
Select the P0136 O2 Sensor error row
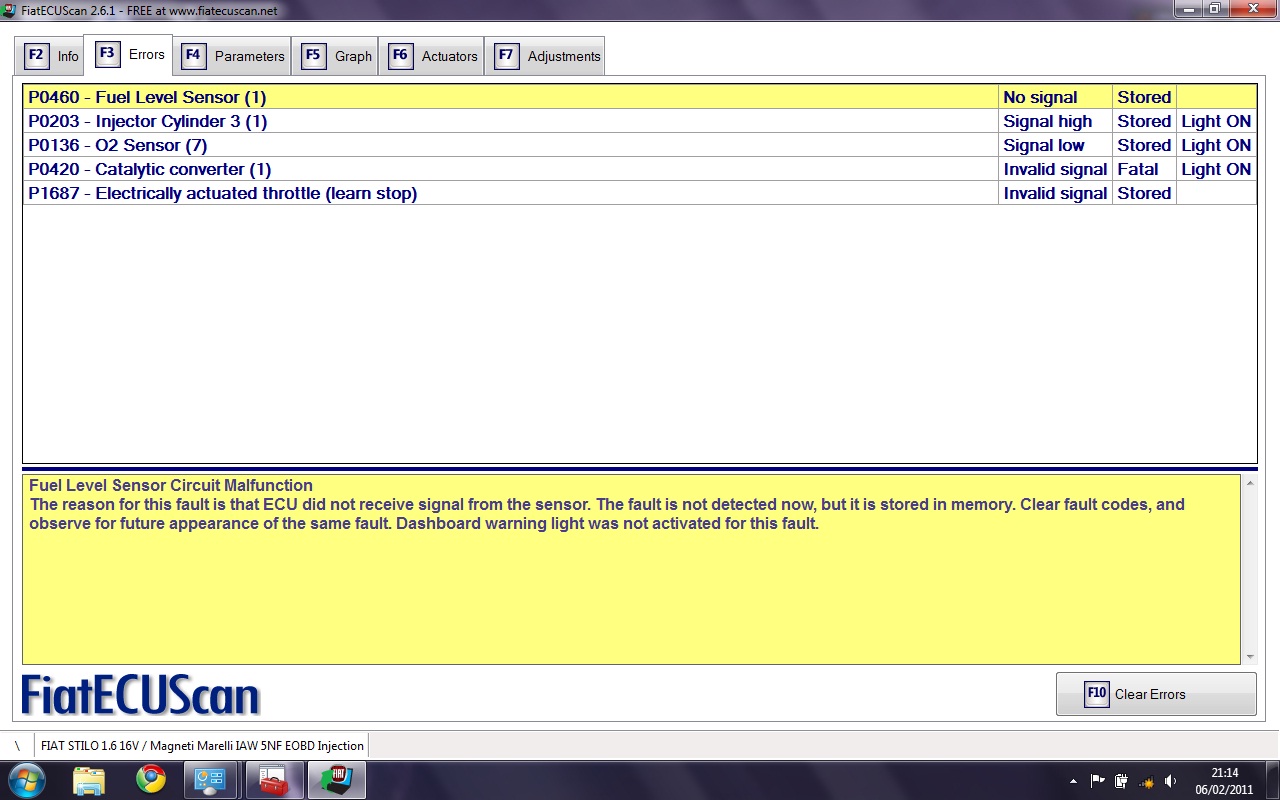[x=640, y=145]
